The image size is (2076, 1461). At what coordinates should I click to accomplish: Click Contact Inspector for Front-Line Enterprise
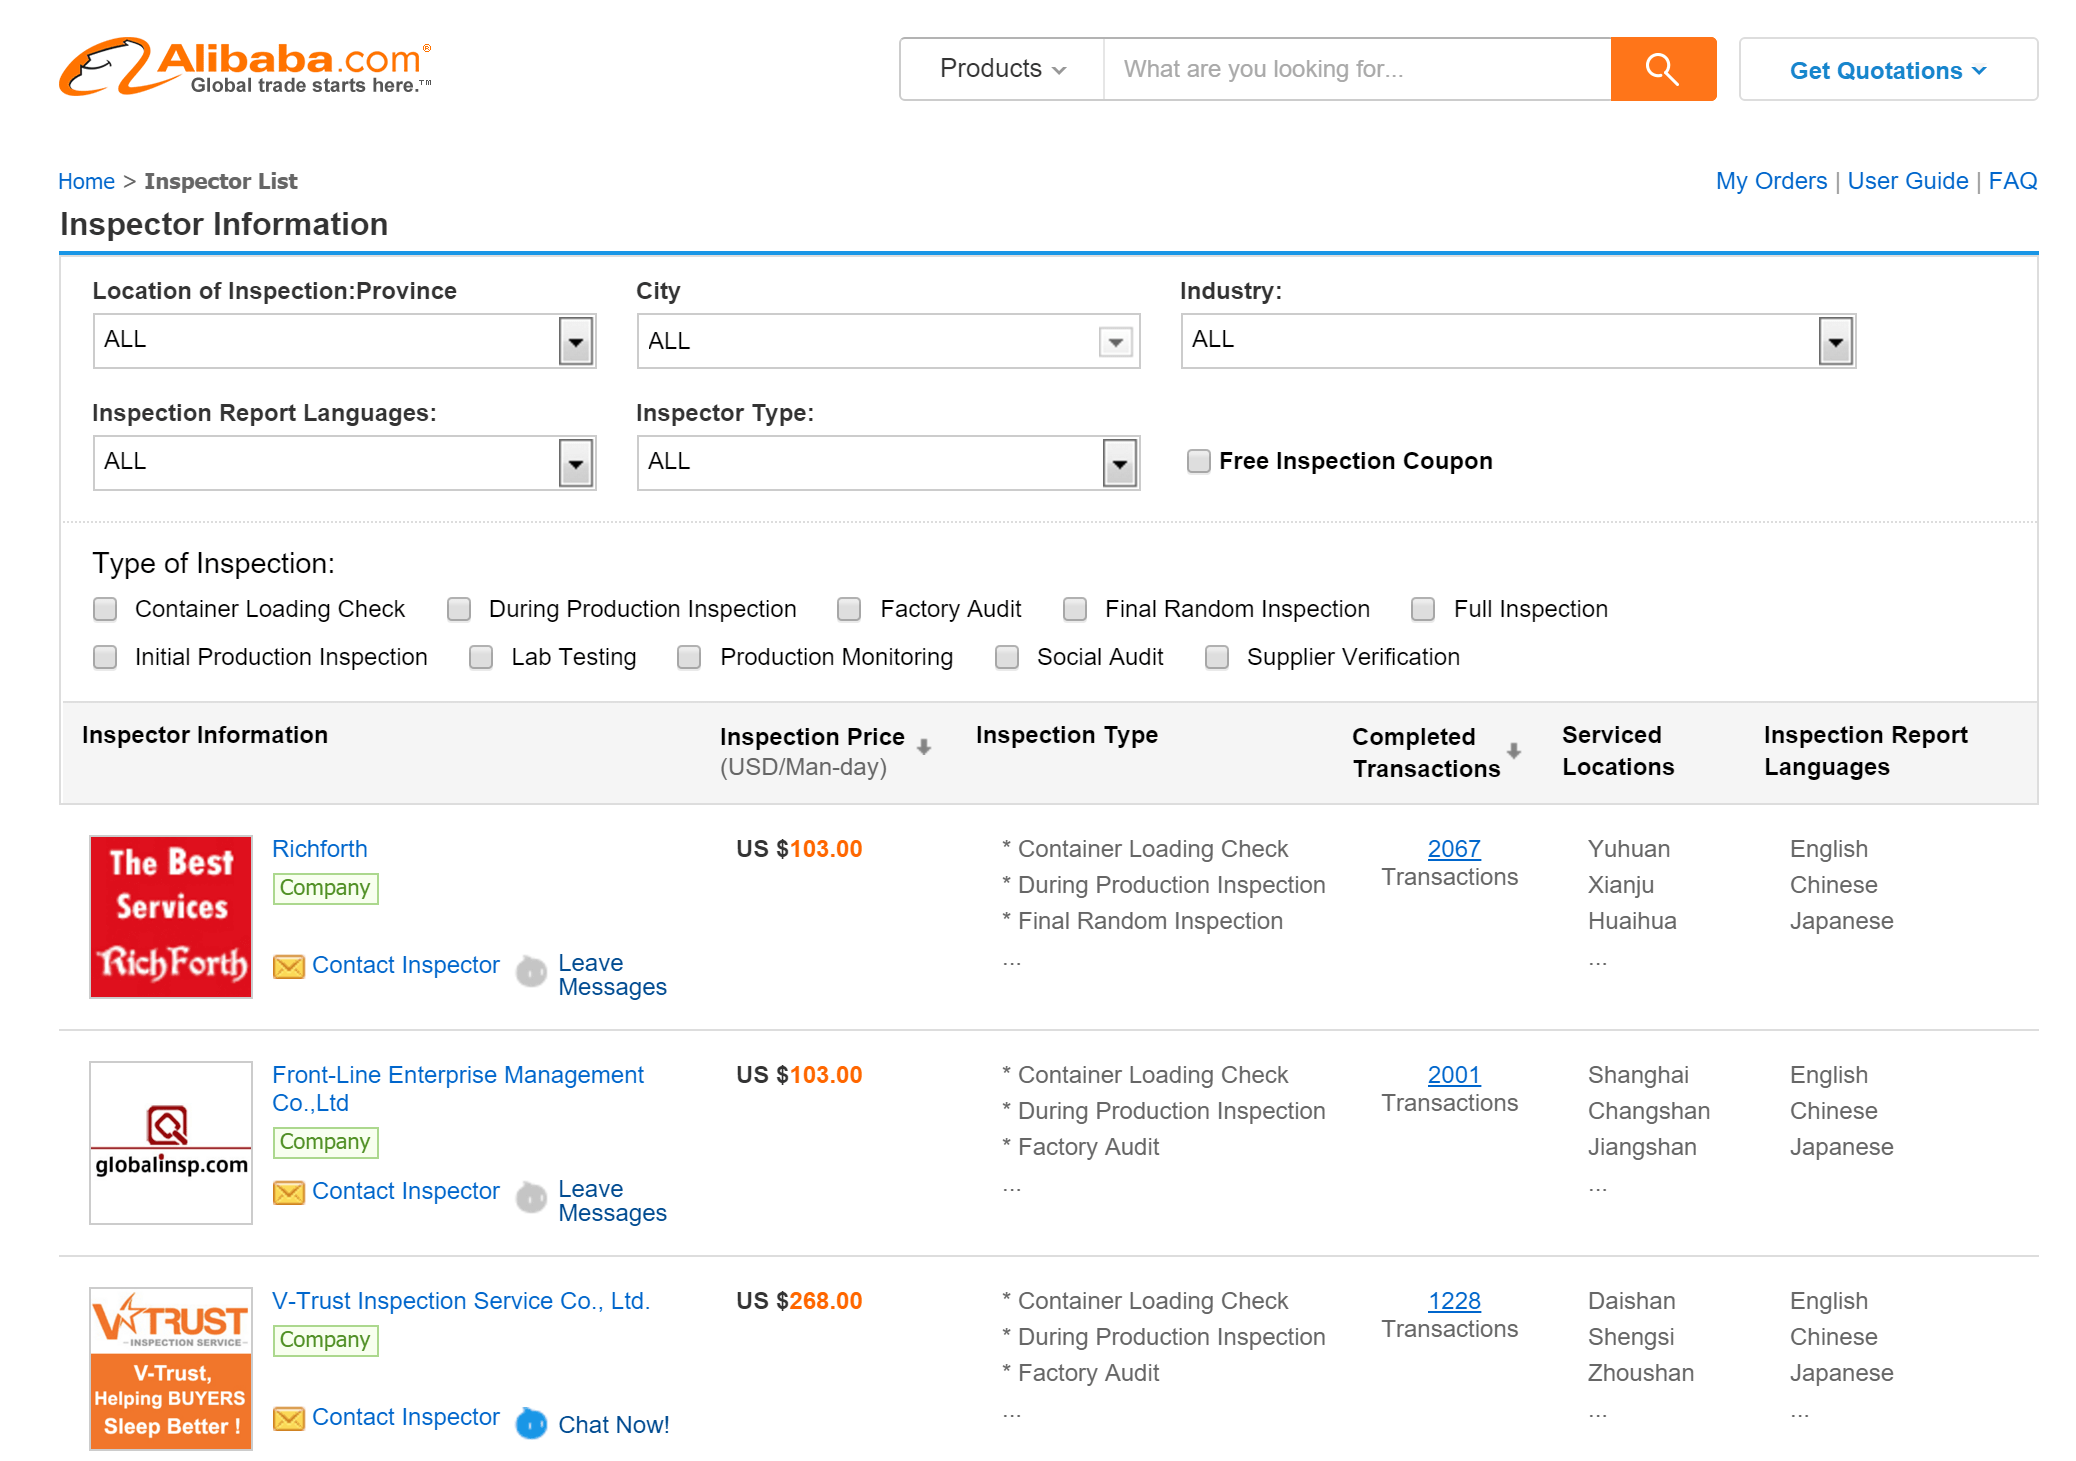click(x=405, y=1191)
